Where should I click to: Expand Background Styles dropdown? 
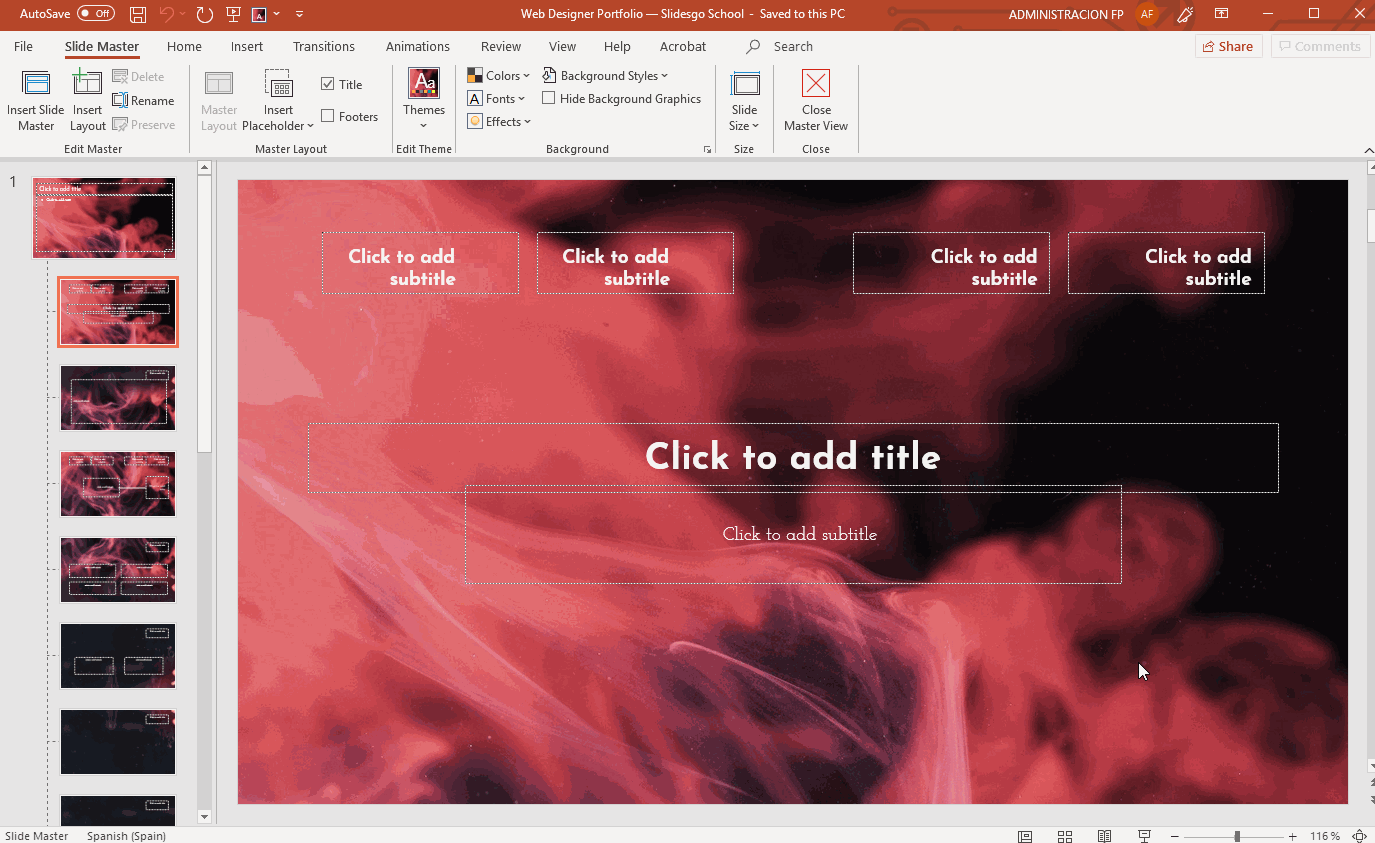(605, 76)
